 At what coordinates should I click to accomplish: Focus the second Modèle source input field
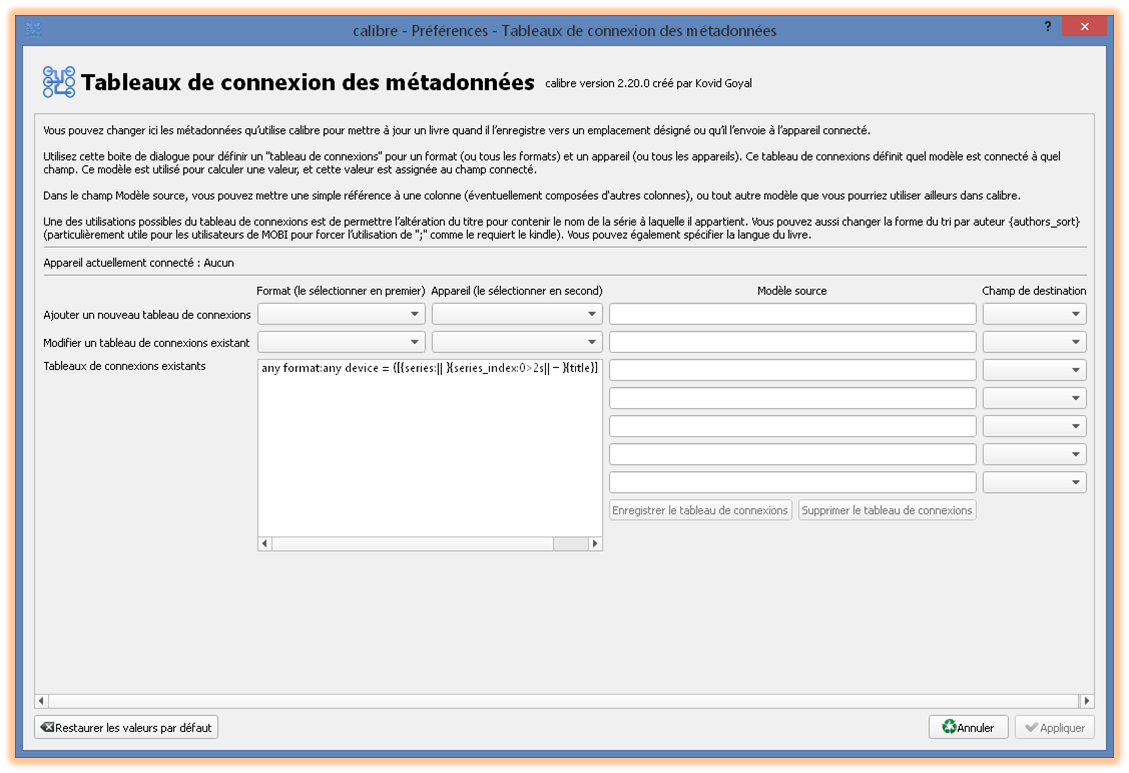coord(793,342)
